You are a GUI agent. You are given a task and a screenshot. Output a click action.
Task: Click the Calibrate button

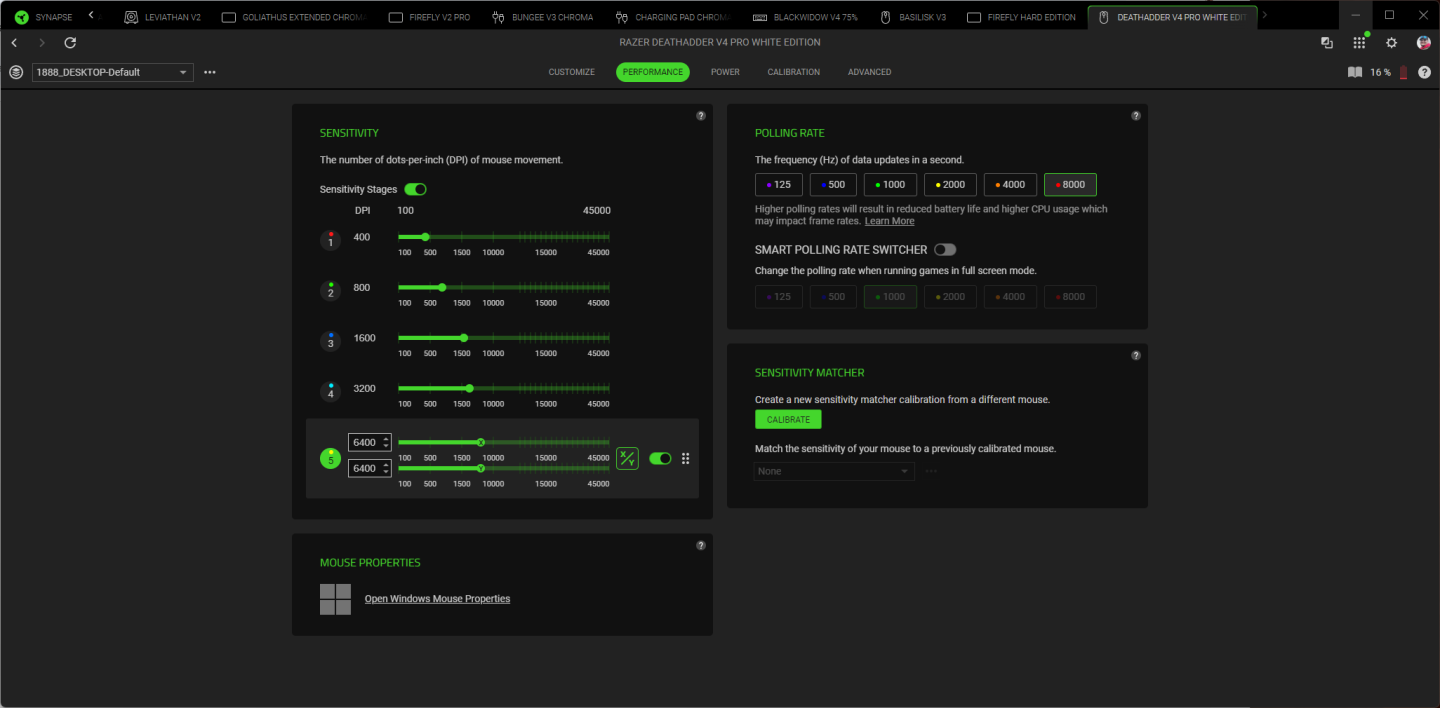click(x=788, y=419)
